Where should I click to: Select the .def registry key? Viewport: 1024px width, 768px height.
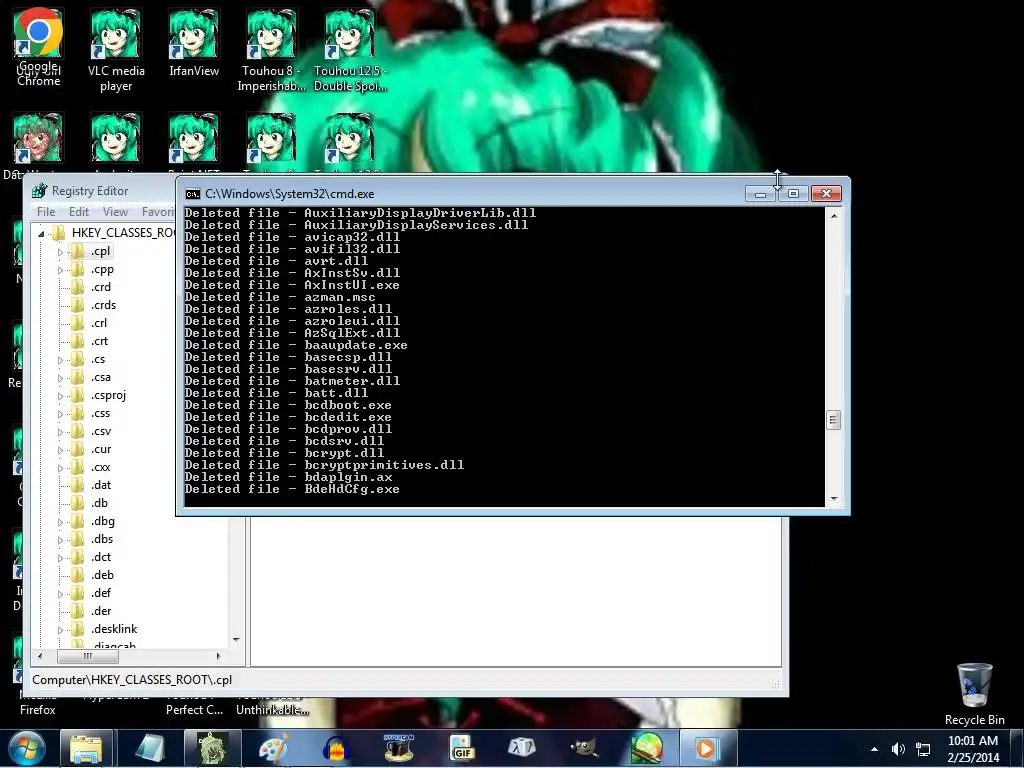point(101,593)
